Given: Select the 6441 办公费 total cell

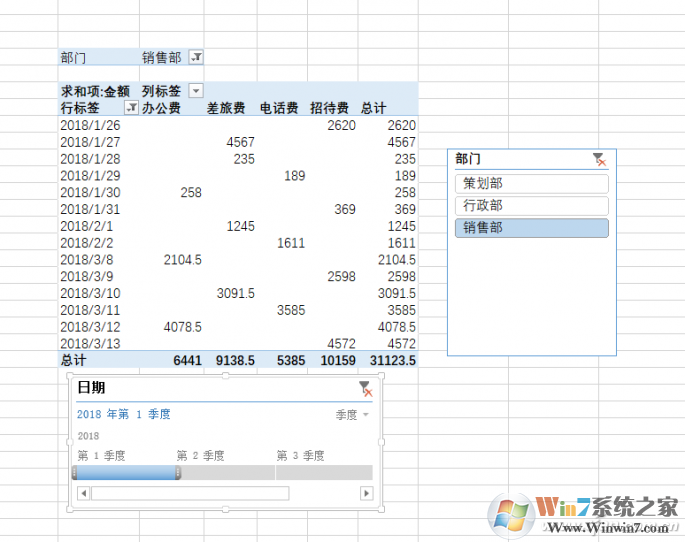Looking at the screenshot, I should pyautogui.click(x=187, y=360).
